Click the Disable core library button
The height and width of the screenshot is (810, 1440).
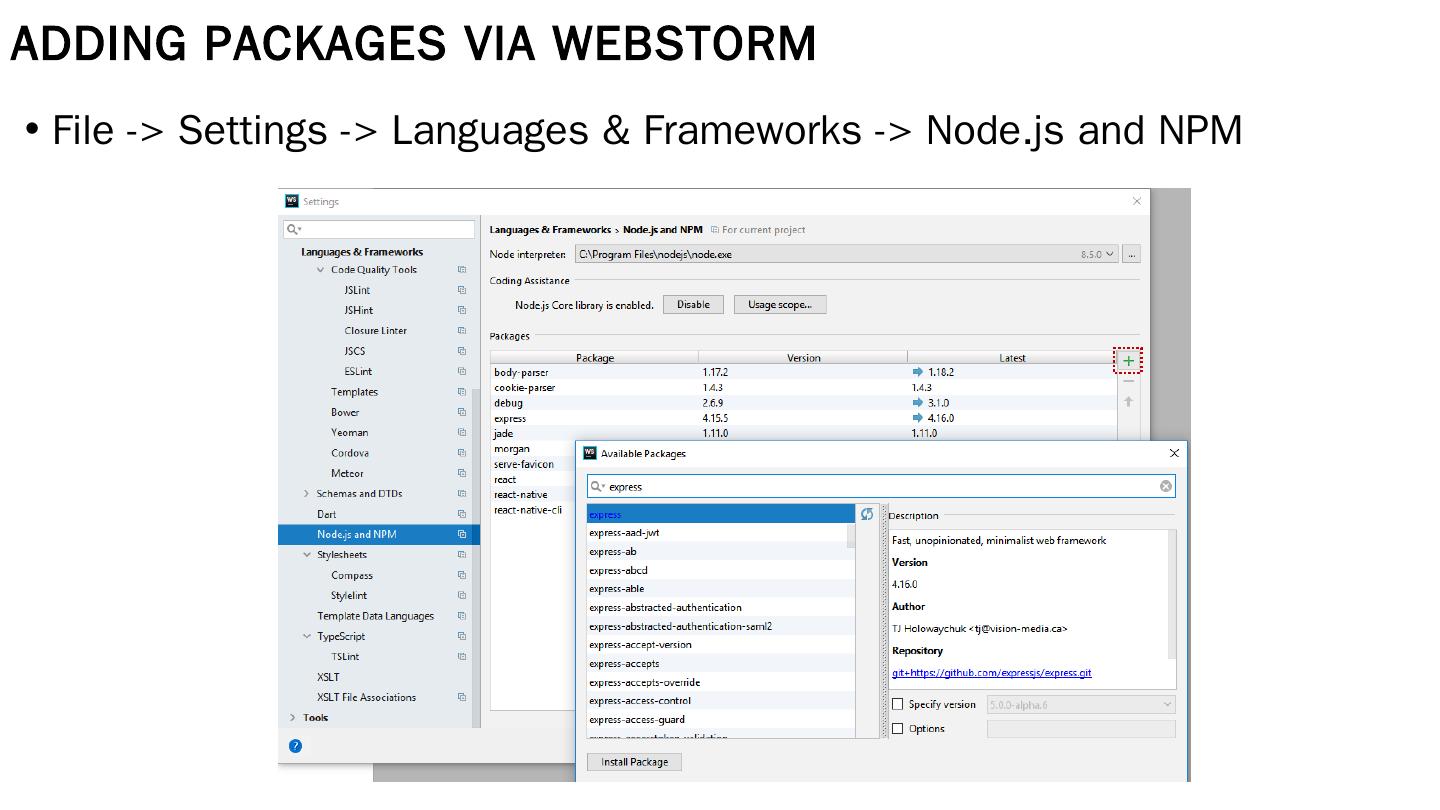tap(693, 305)
